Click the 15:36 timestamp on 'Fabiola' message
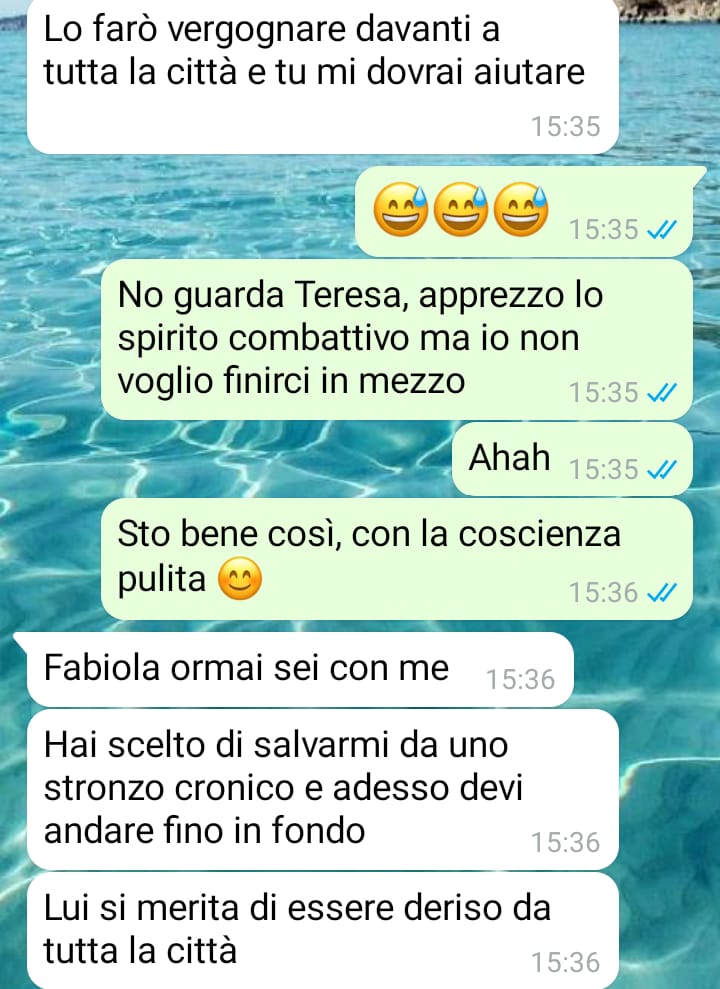 pos(520,680)
